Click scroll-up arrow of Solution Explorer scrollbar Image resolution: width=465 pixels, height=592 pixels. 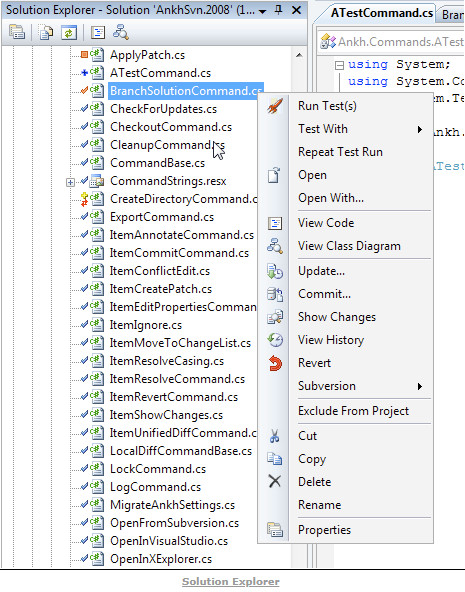point(299,56)
